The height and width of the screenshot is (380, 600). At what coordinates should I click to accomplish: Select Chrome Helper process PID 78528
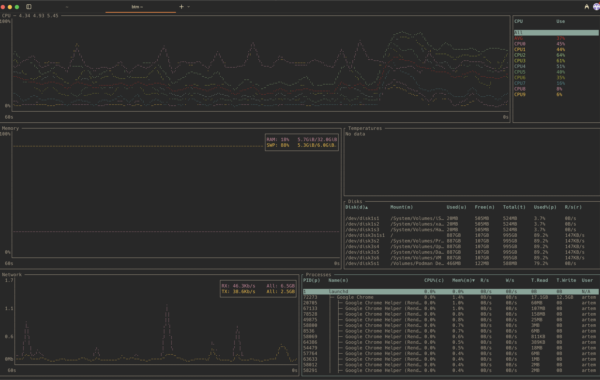[x=451, y=314]
